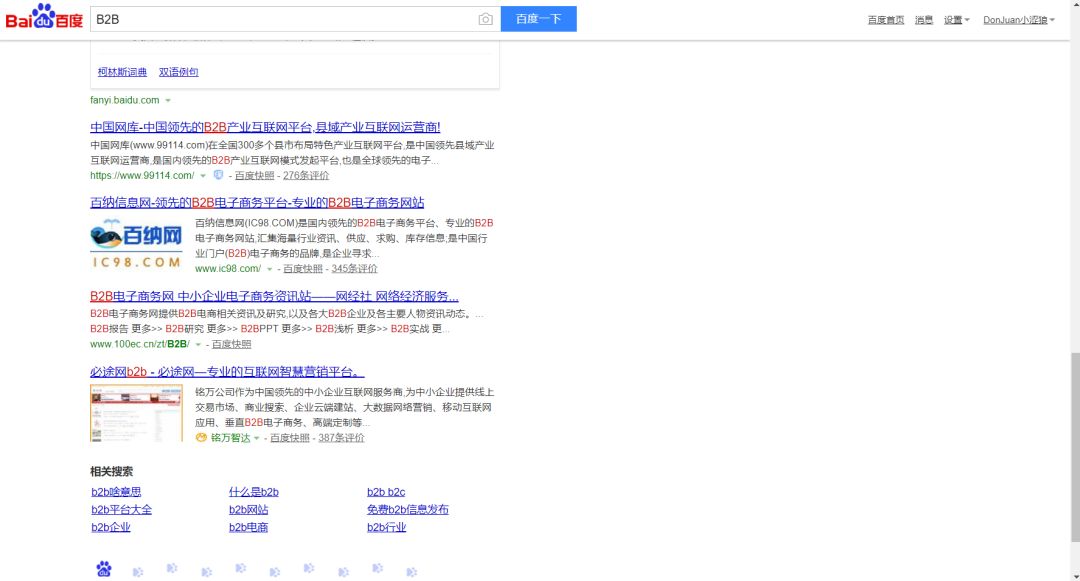Select related search 什么是b2b
Viewport: 1080px width, 581px height.
click(253, 492)
